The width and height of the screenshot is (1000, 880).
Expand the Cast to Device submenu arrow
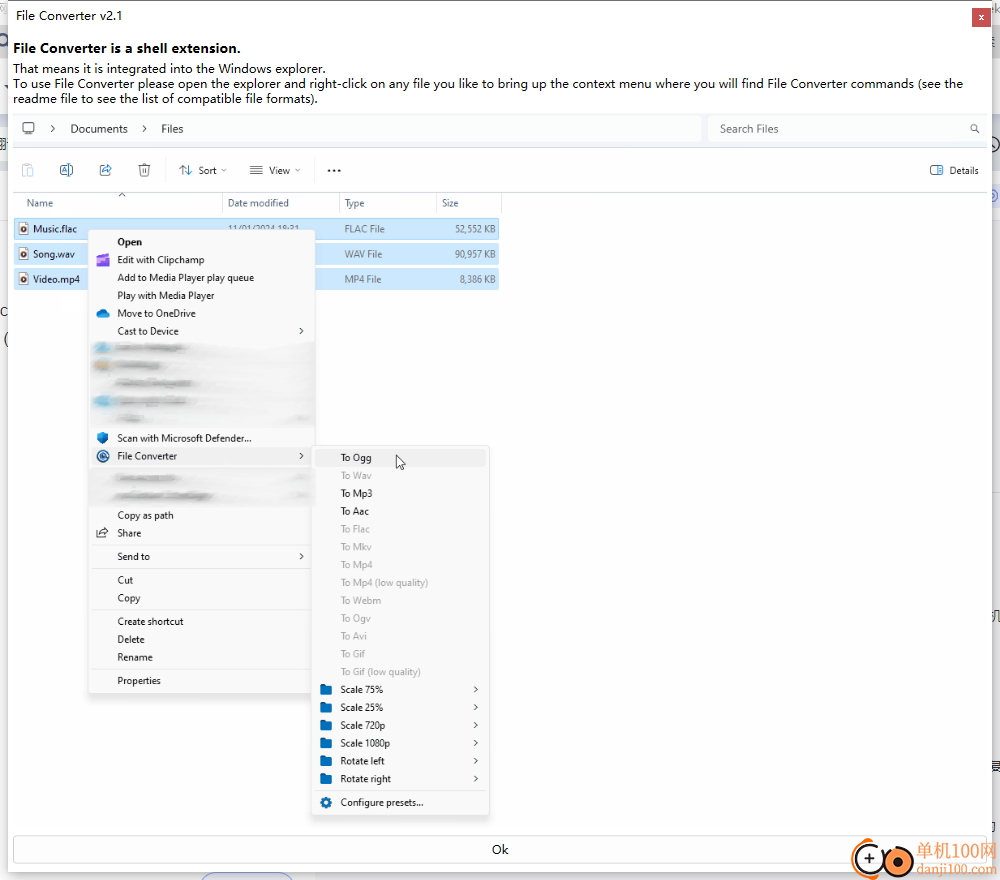pyautogui.click(x=301, y=331)
